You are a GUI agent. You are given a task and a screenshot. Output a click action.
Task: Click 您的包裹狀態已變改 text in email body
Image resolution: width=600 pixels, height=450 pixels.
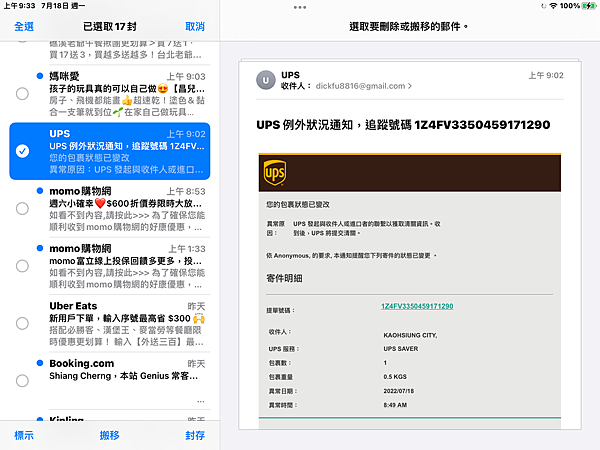click(298, 204)
